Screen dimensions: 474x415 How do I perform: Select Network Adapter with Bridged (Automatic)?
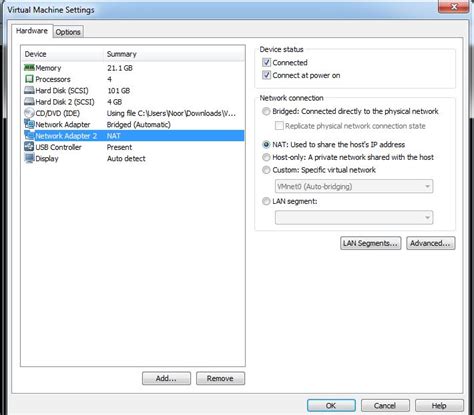tap(63, 125)
